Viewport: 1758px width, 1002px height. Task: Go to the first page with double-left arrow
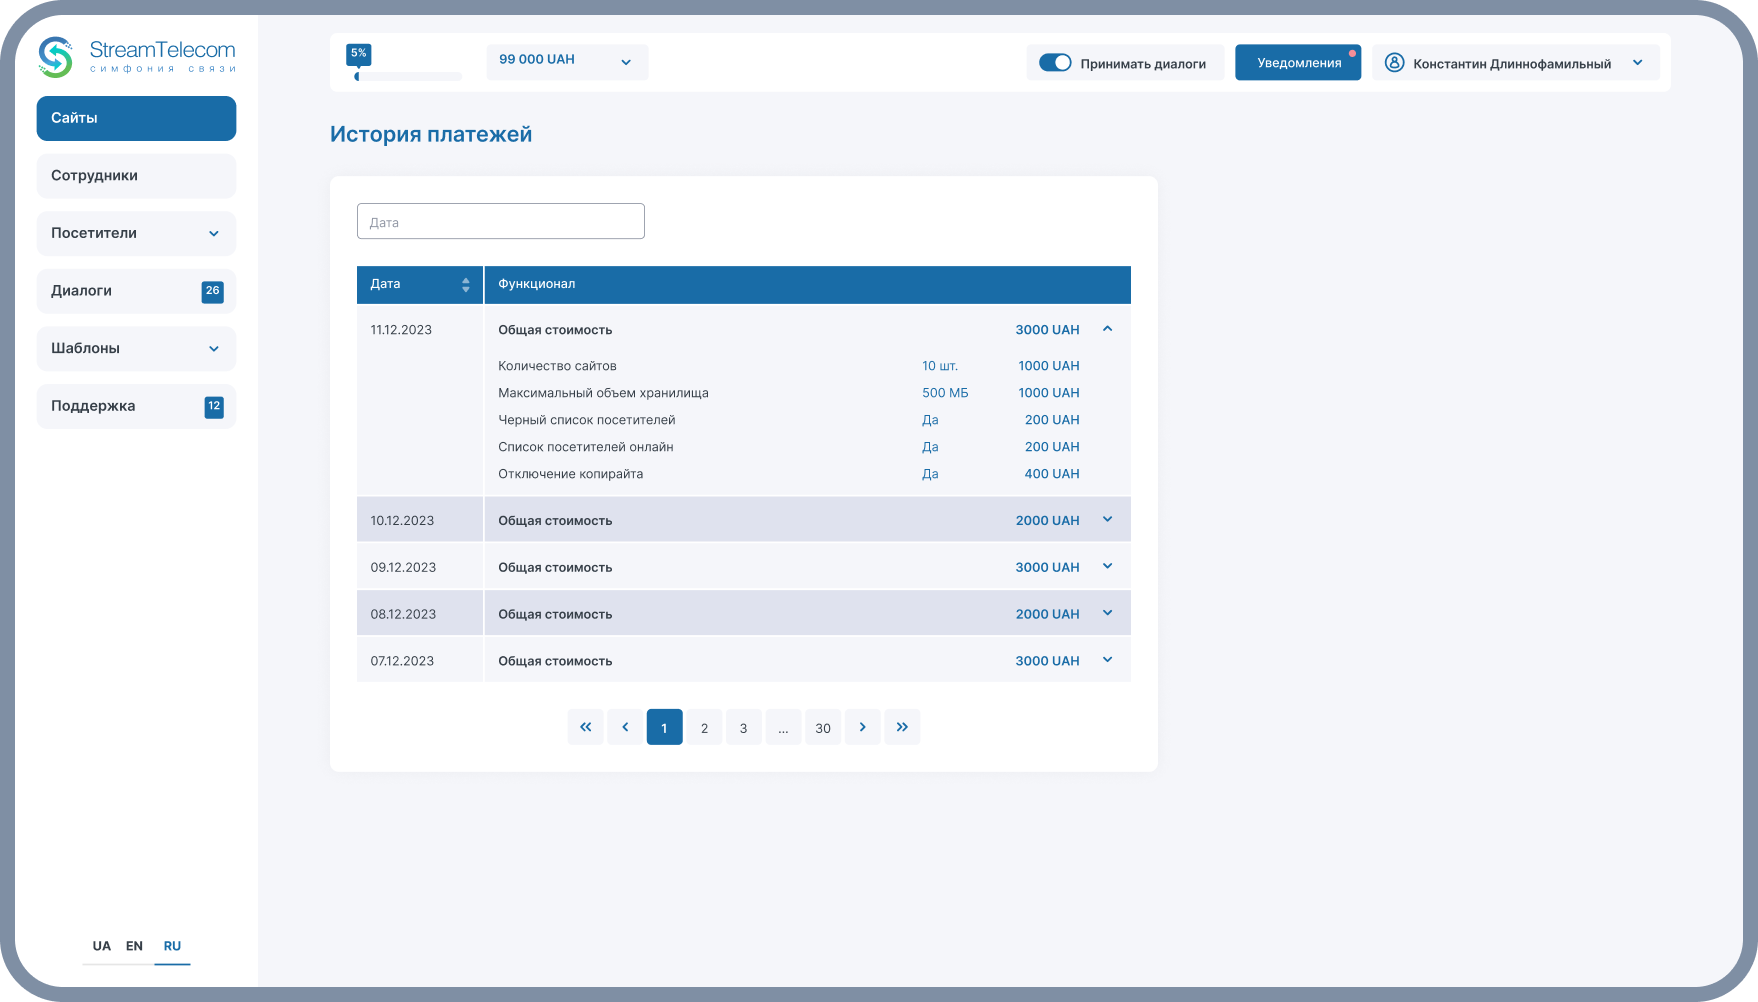pos(585,727)
